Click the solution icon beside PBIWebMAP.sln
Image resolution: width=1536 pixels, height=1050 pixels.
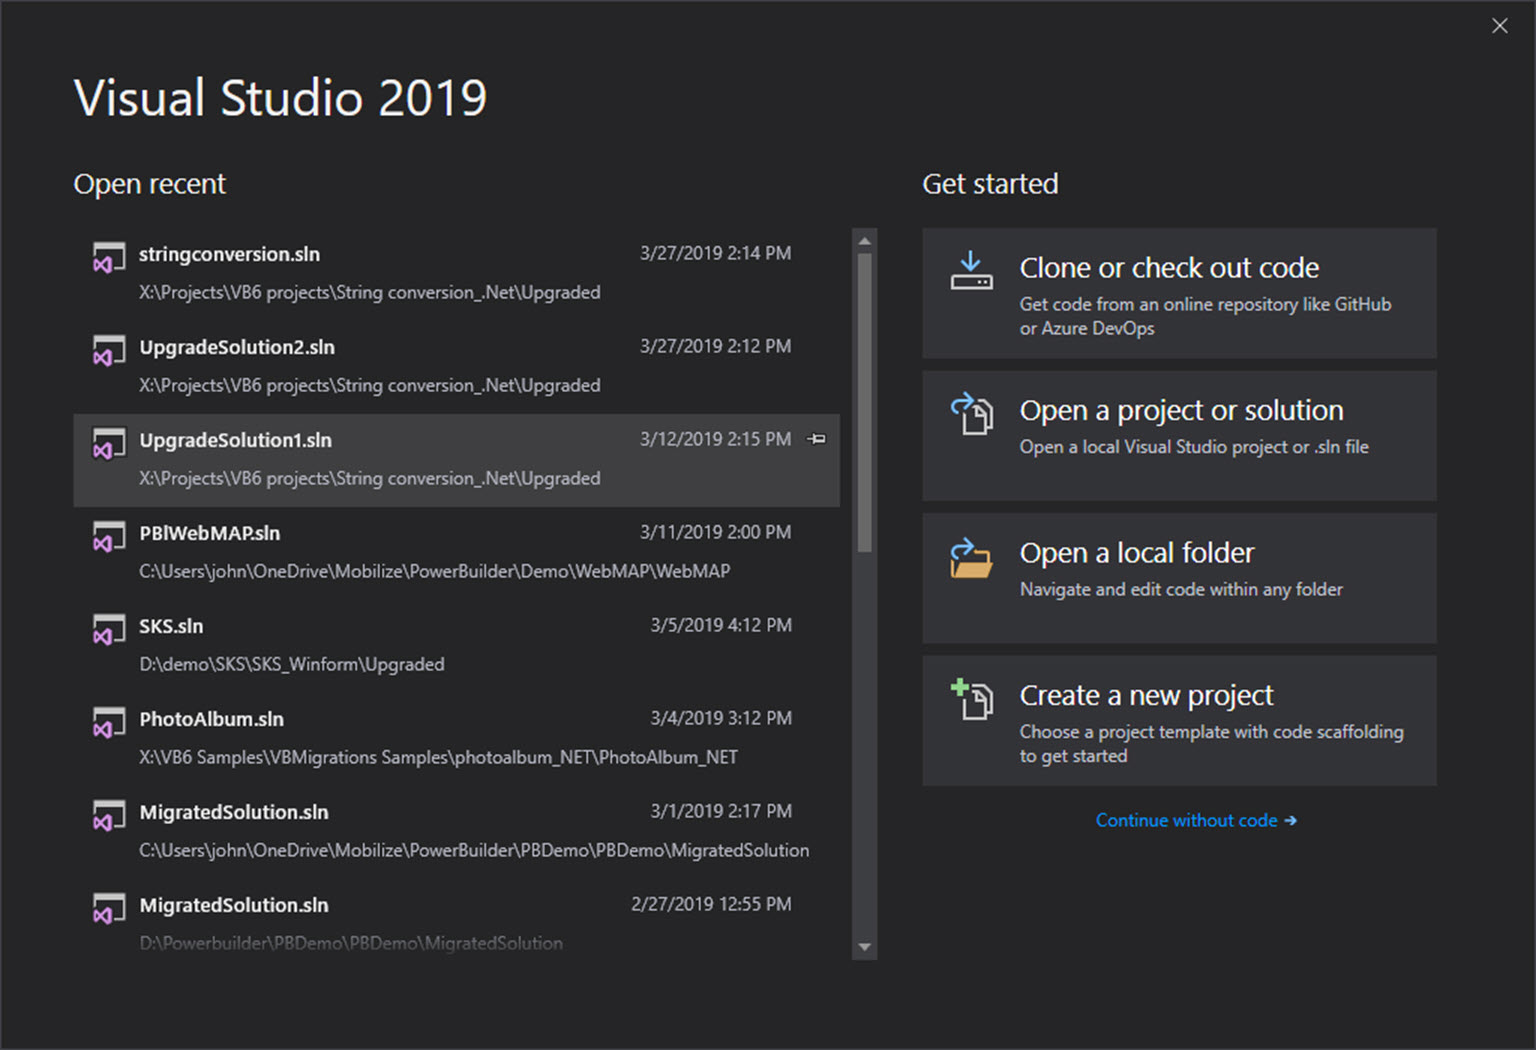109,536
